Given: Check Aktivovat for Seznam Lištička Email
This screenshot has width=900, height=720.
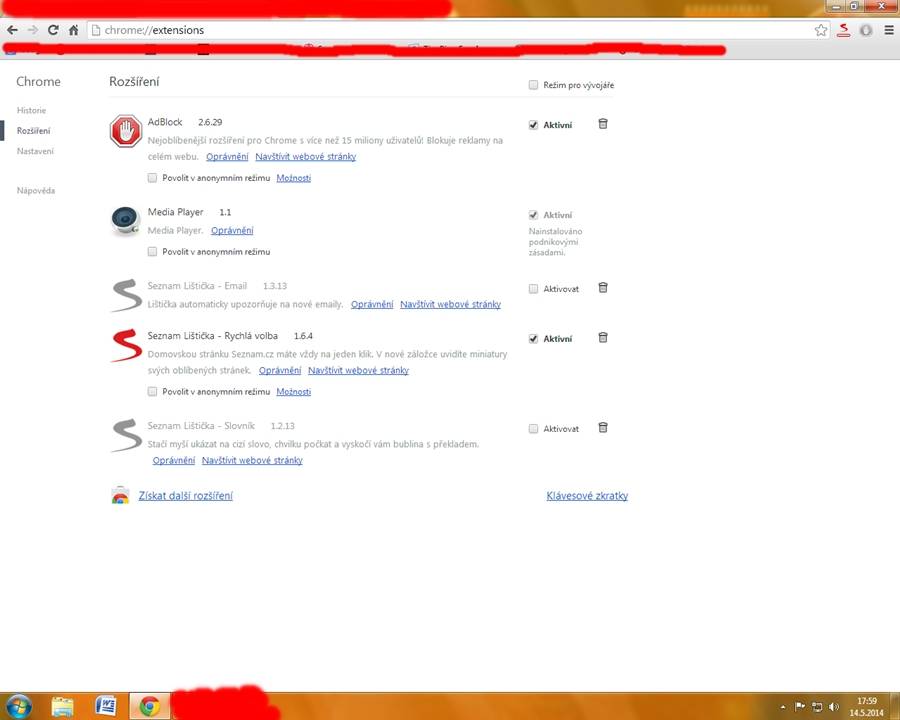Looking at the screenshot, I should (533, 289).
